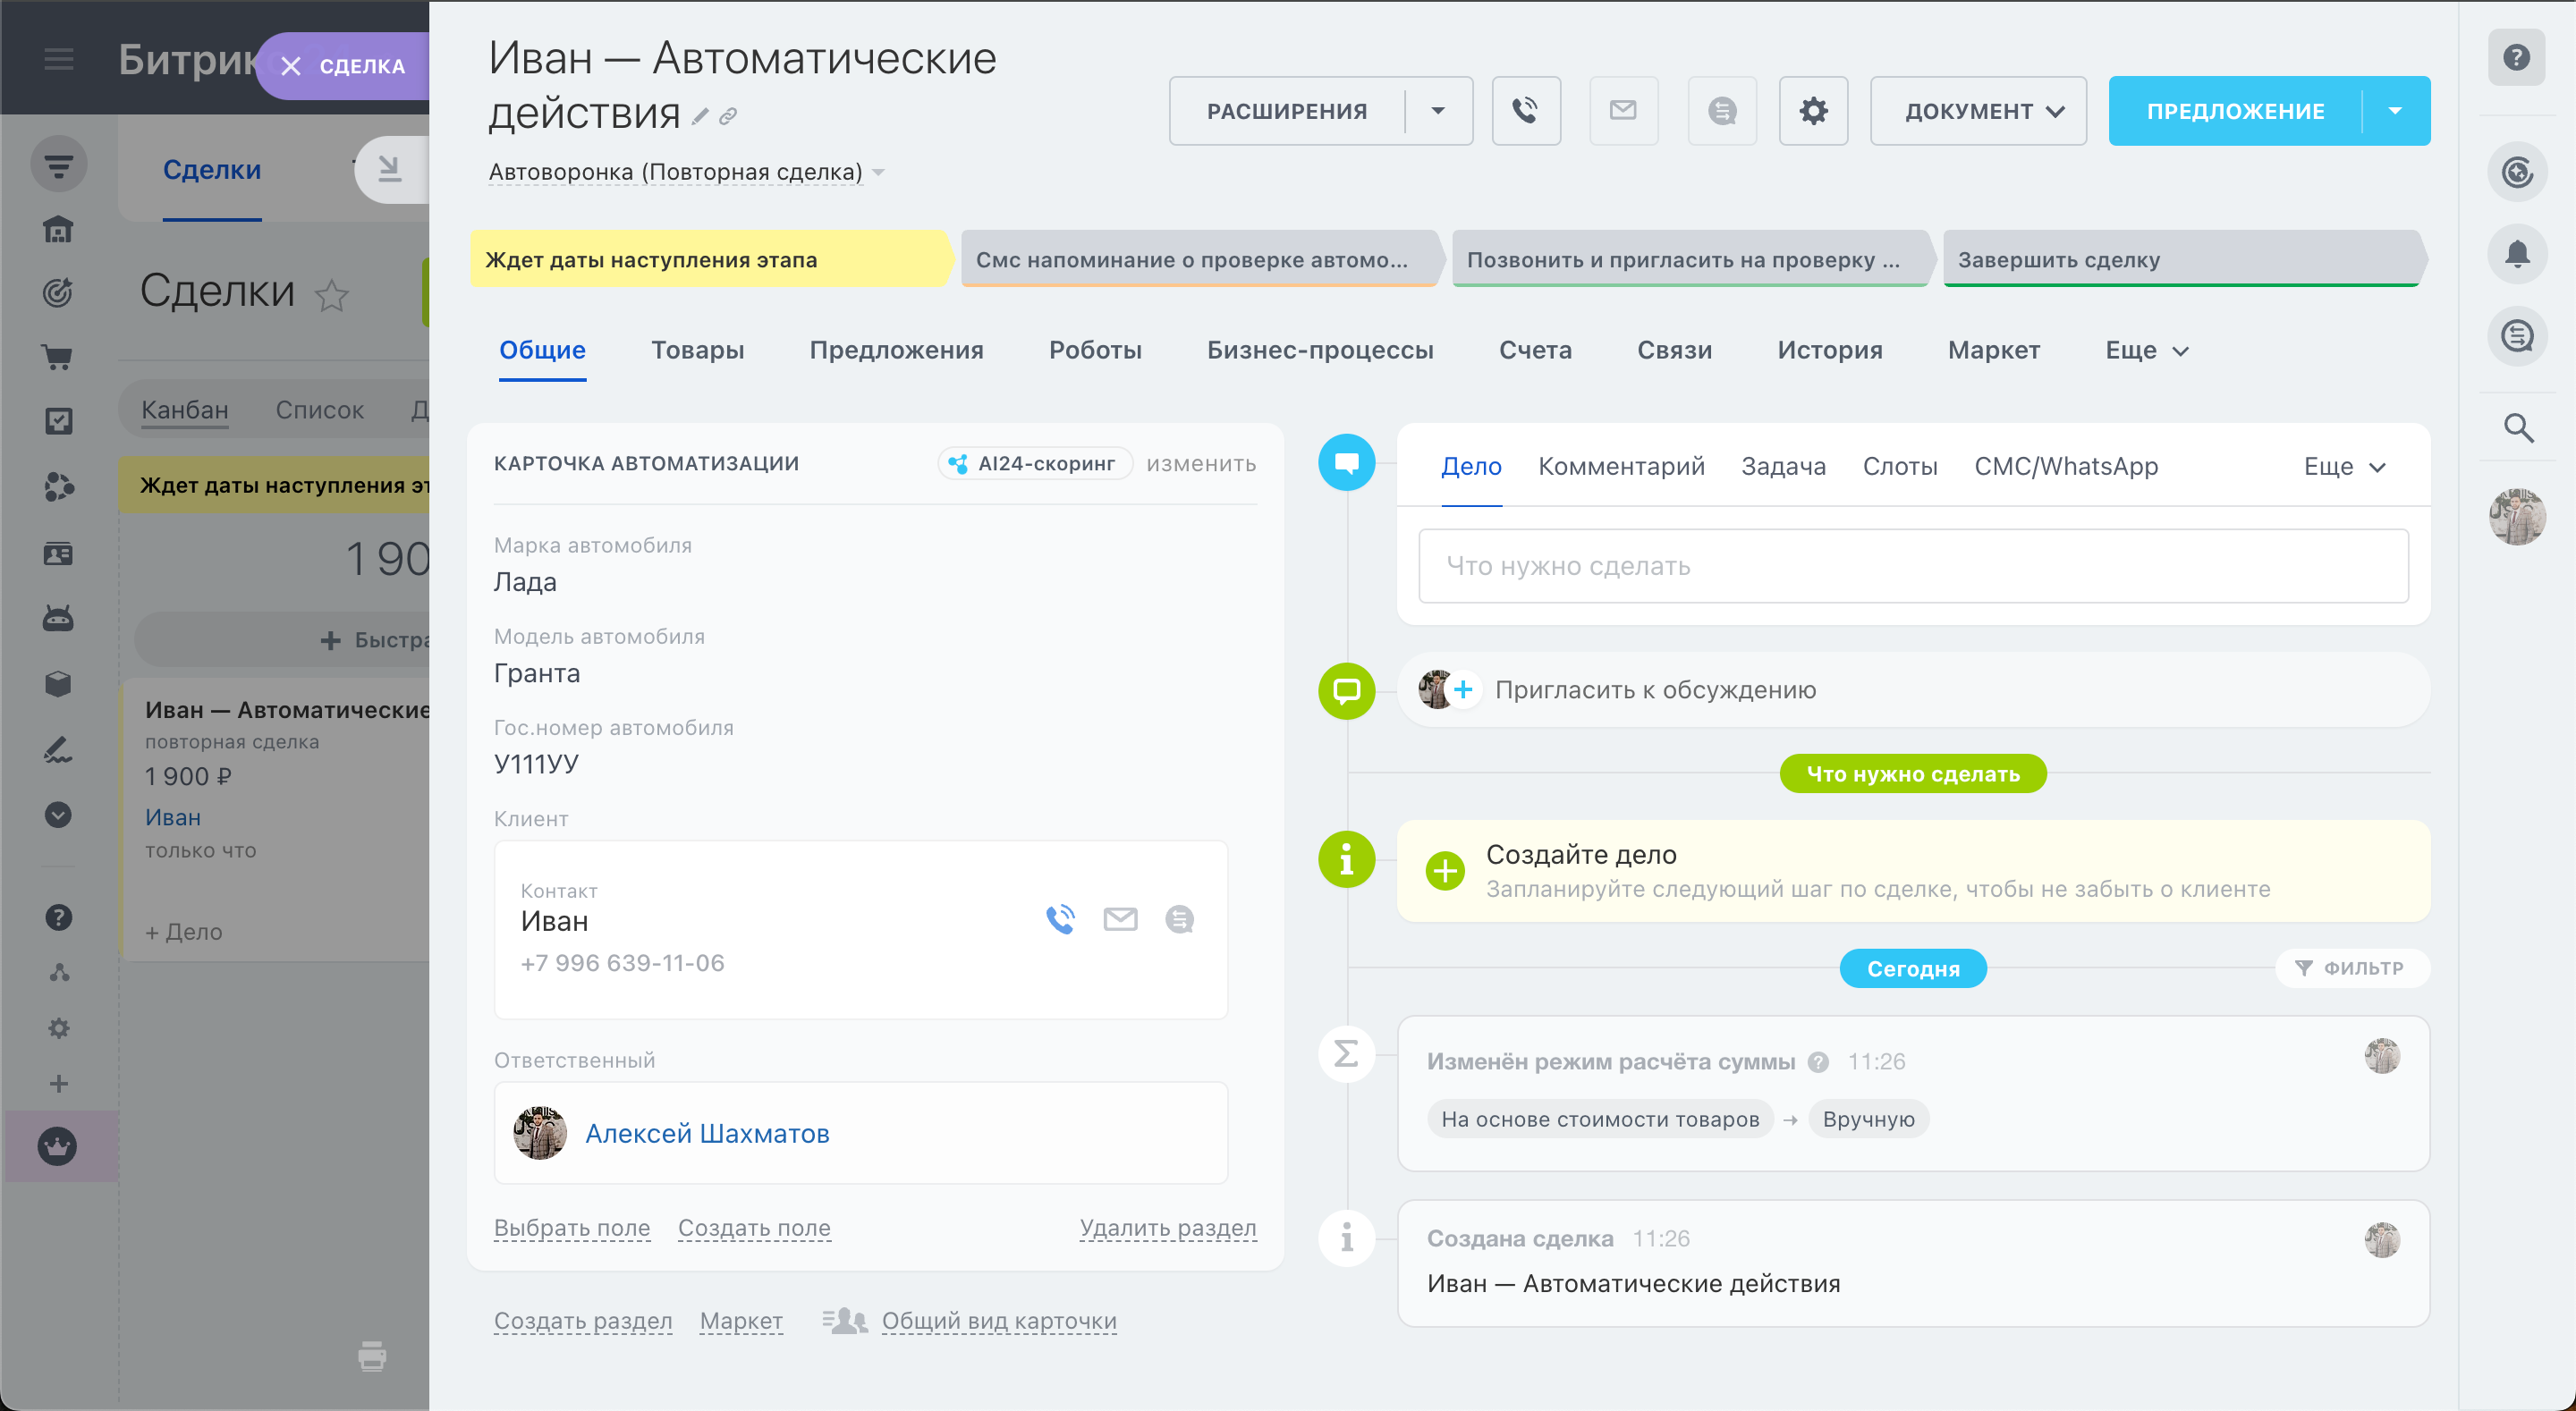This screenshot has width=2576, height=1411.
Task: Call contact Иван via phone icon
Action: point(1060,919)
